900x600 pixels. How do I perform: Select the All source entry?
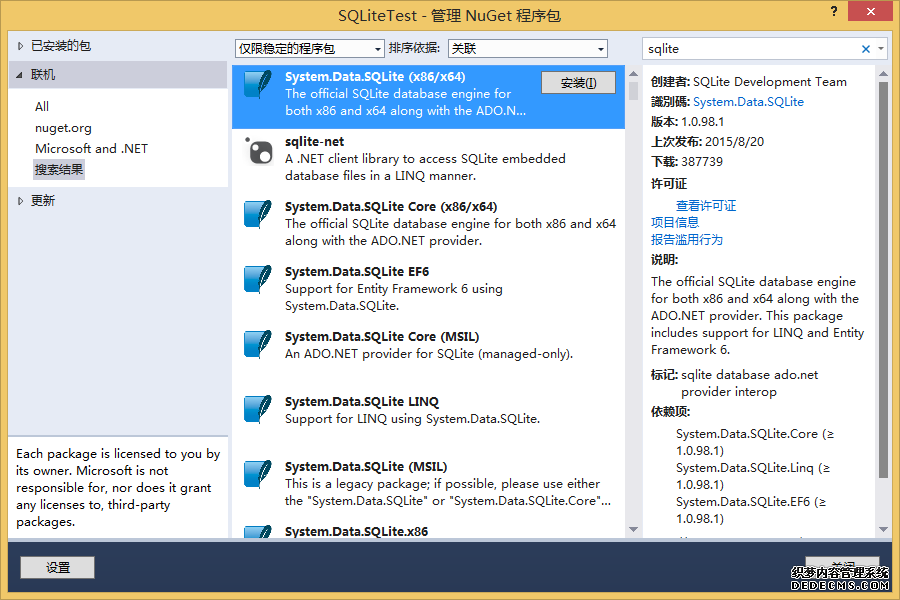pyautogui.click(x=42, y=107)
